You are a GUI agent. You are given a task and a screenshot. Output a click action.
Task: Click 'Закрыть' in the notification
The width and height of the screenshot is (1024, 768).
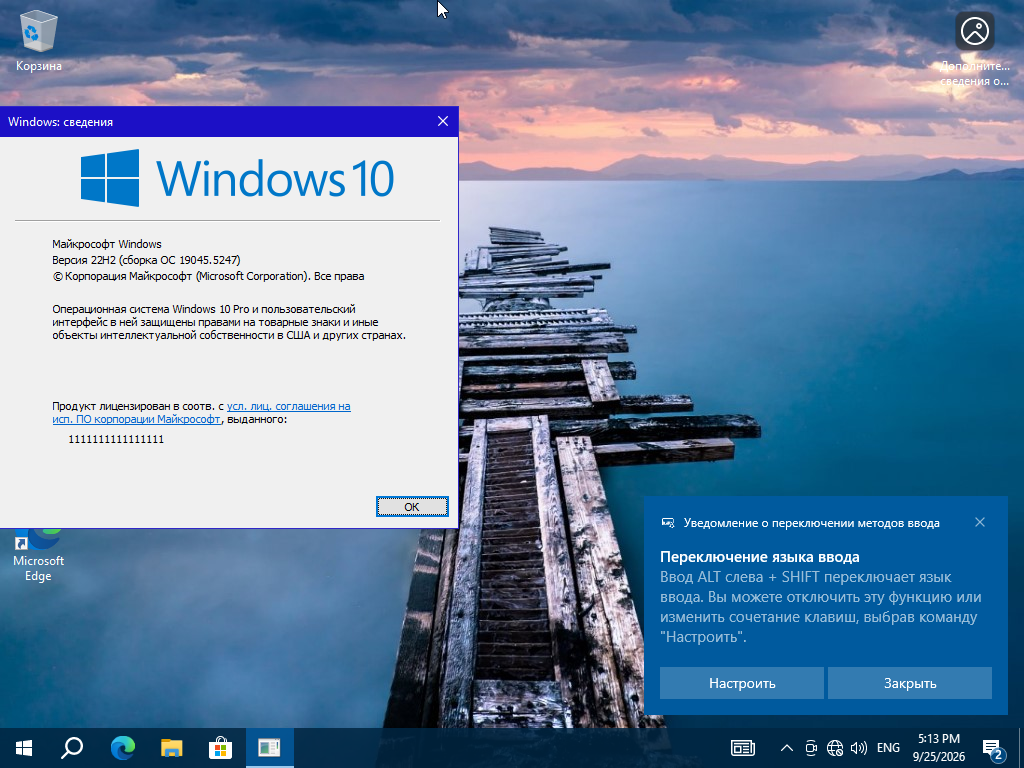[x=910, y=683]
